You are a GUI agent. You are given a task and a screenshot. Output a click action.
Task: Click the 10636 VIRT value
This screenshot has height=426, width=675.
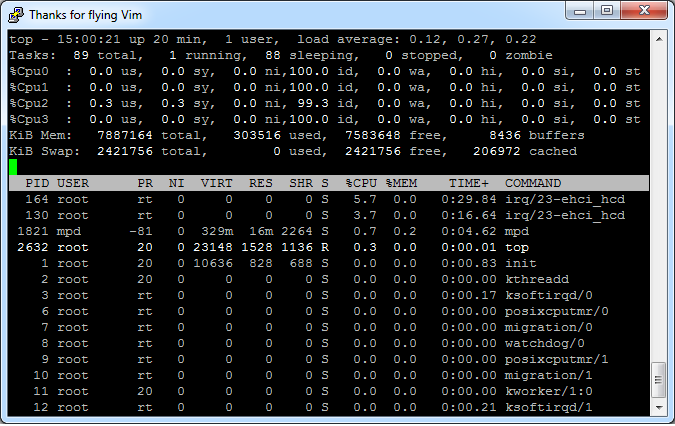point(213,263)
